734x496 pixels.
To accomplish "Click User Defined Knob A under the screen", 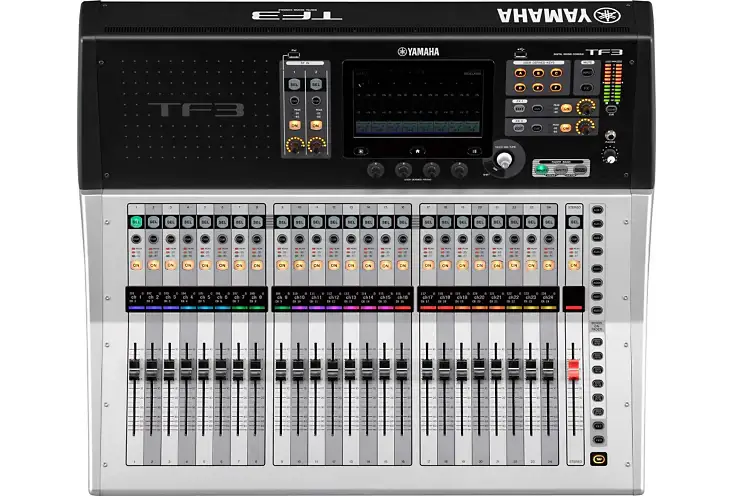I will [375, 169].
